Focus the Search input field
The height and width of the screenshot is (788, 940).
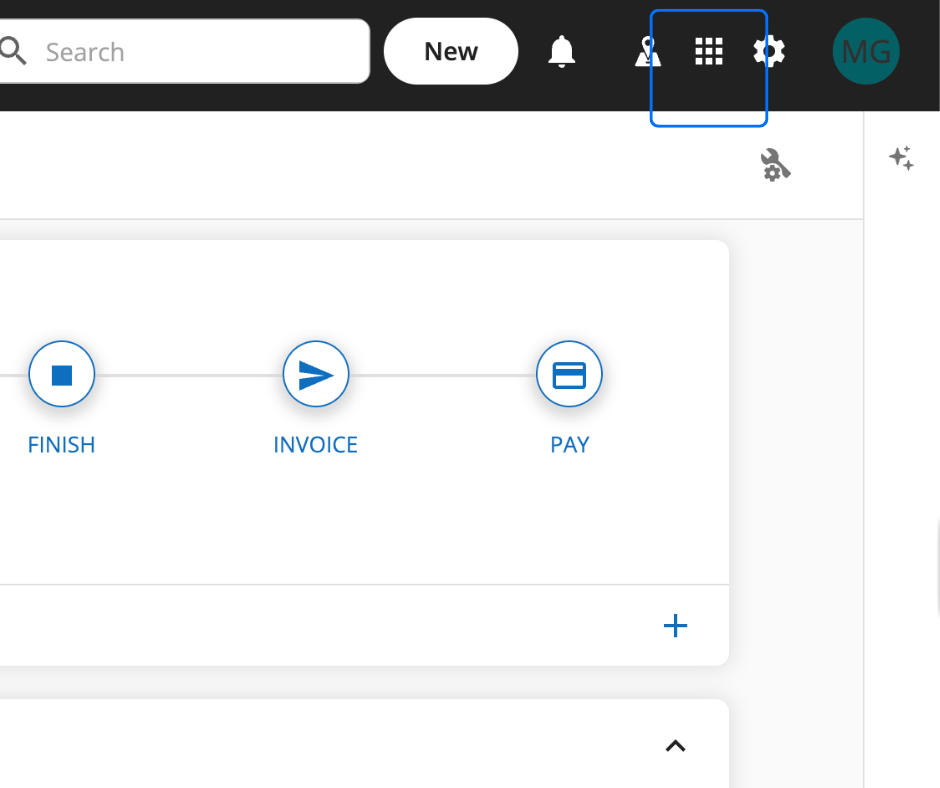[184, 52]
